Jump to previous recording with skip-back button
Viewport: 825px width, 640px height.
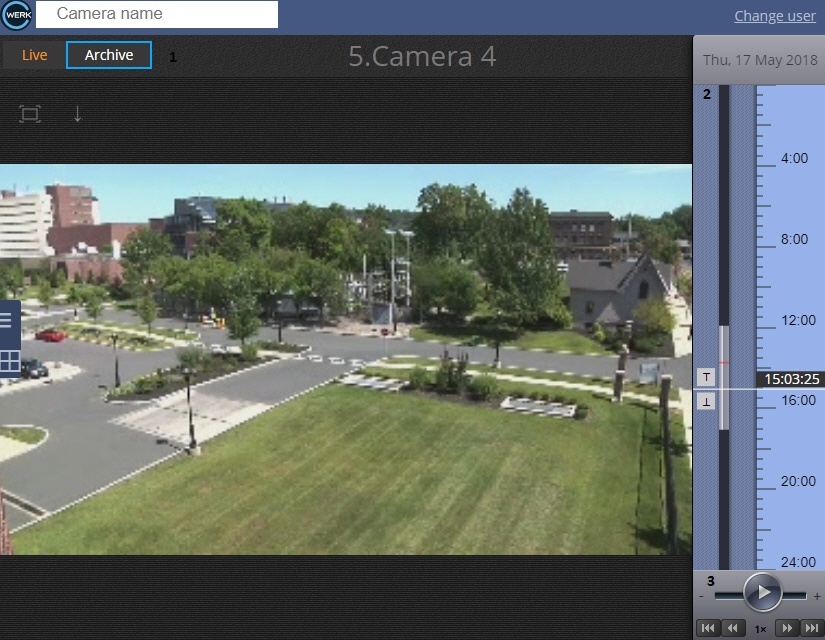(x=708, y=628)
